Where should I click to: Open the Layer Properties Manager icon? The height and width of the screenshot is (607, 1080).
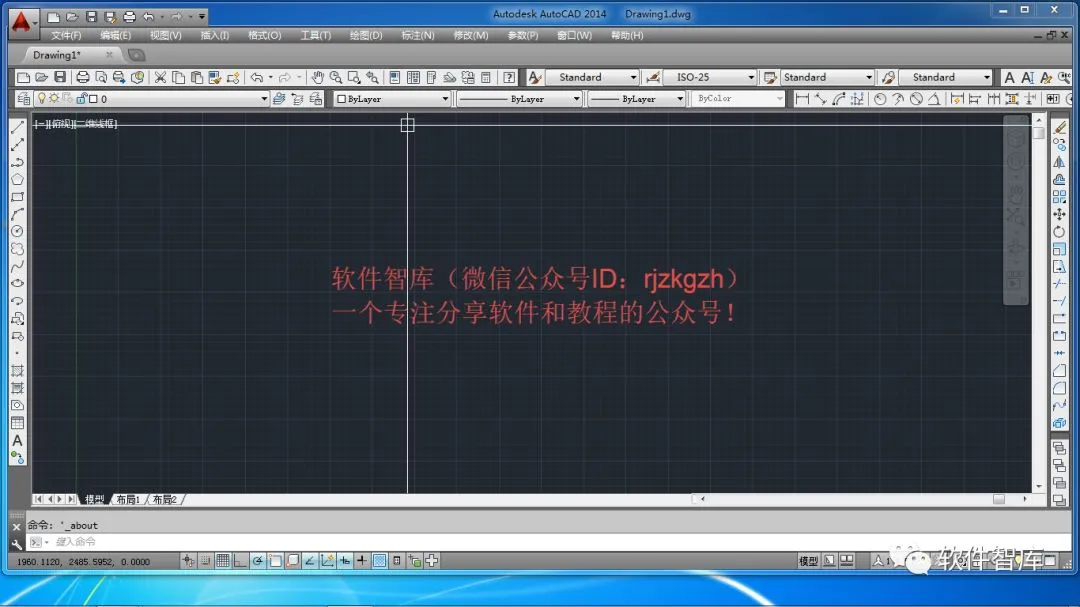click(x=23, y=99)
